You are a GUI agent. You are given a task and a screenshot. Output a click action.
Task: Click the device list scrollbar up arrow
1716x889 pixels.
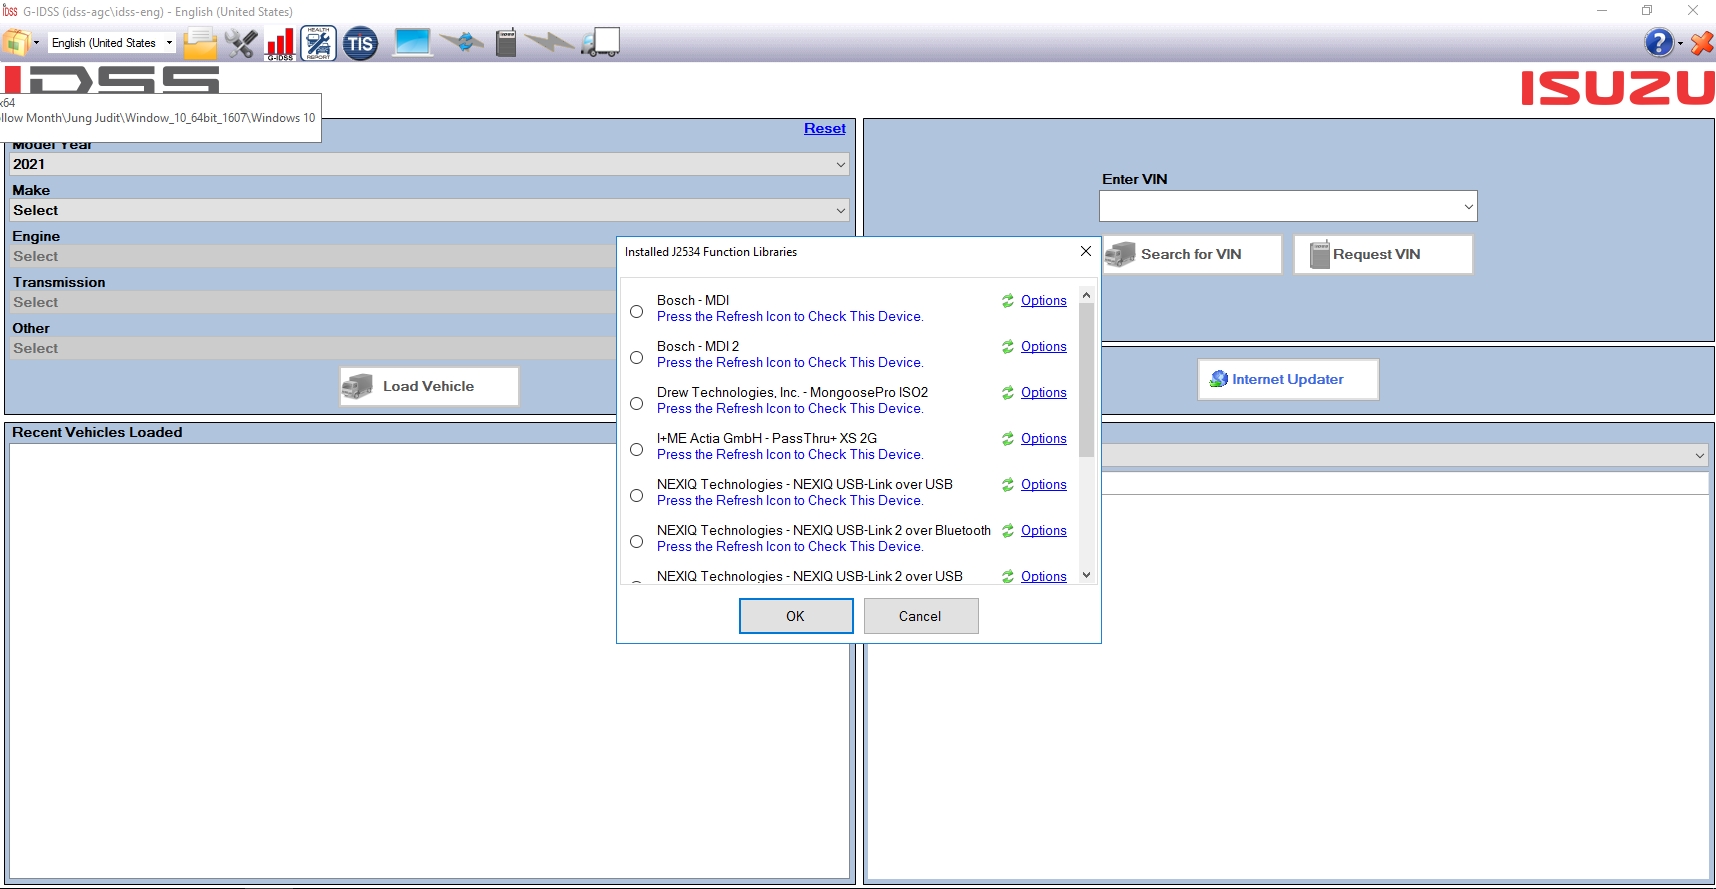(x=1086, y=295)
